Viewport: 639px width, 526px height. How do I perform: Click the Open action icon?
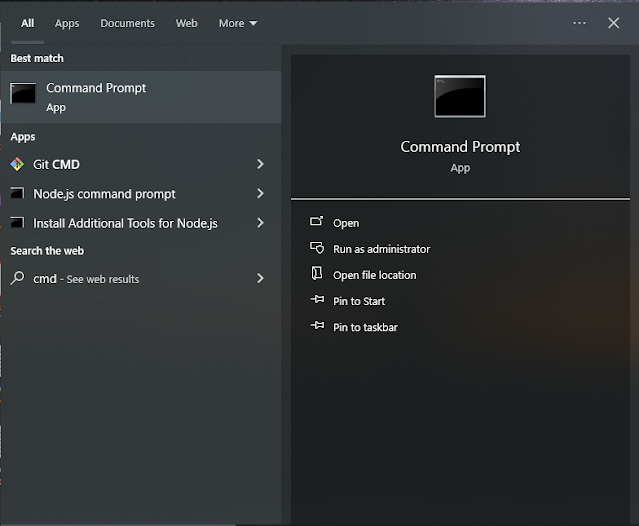tap(317, 221)
